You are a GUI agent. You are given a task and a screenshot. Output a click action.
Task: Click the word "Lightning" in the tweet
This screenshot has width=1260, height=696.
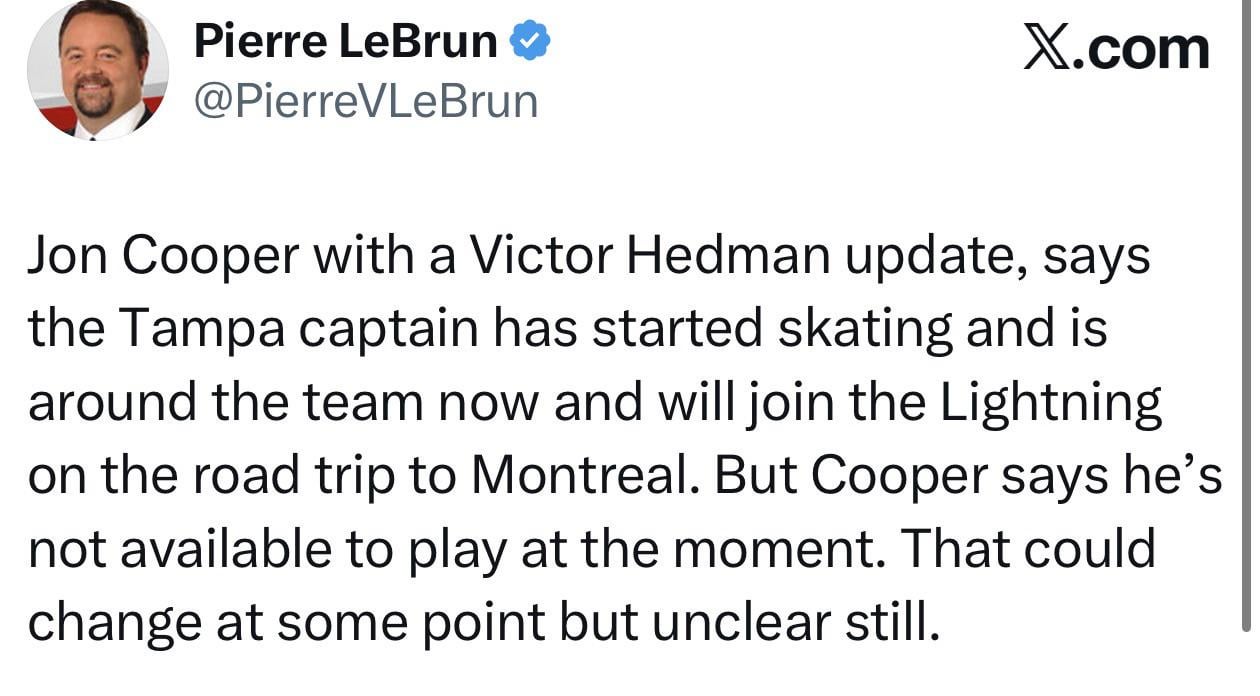[x=1050, y=403]
